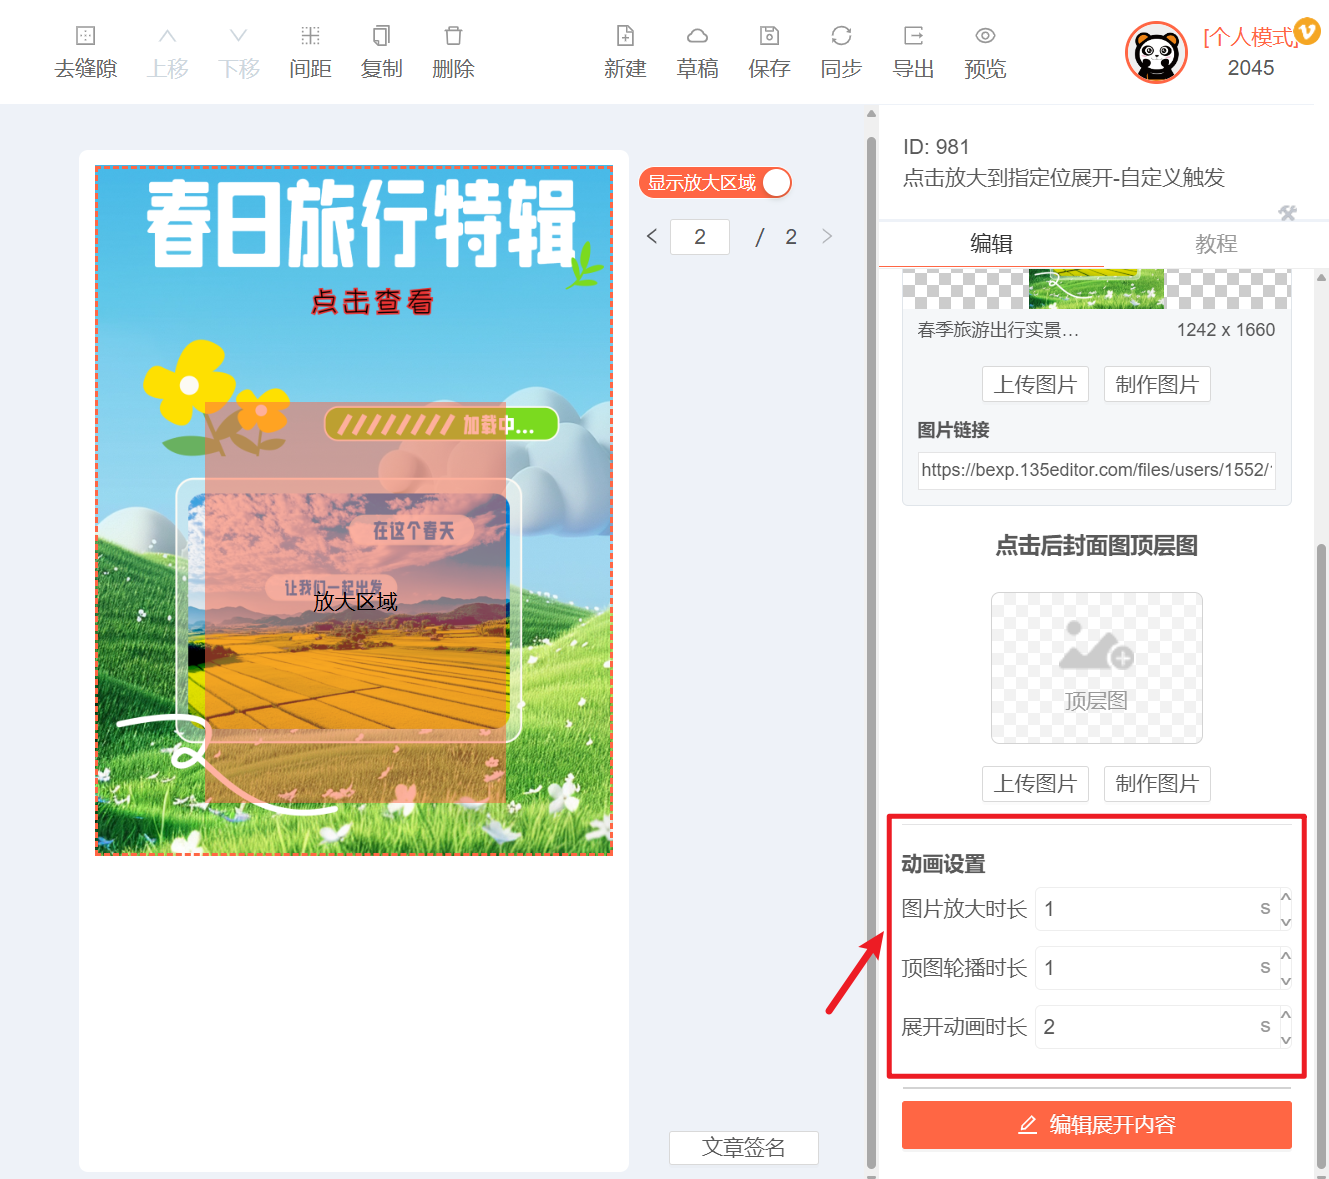Click 制作图片 under the 顶层图 placeholder
The height and width of the screenshot is (1179, 1329).
(1157, 783)
